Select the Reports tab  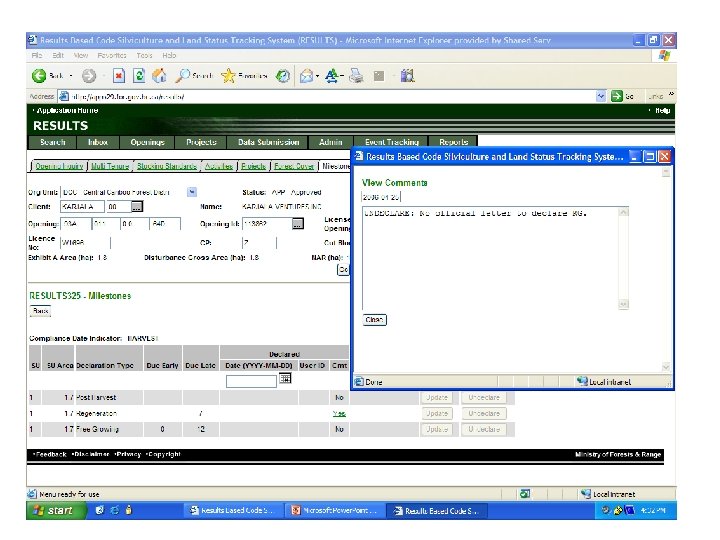click(453, 142)
